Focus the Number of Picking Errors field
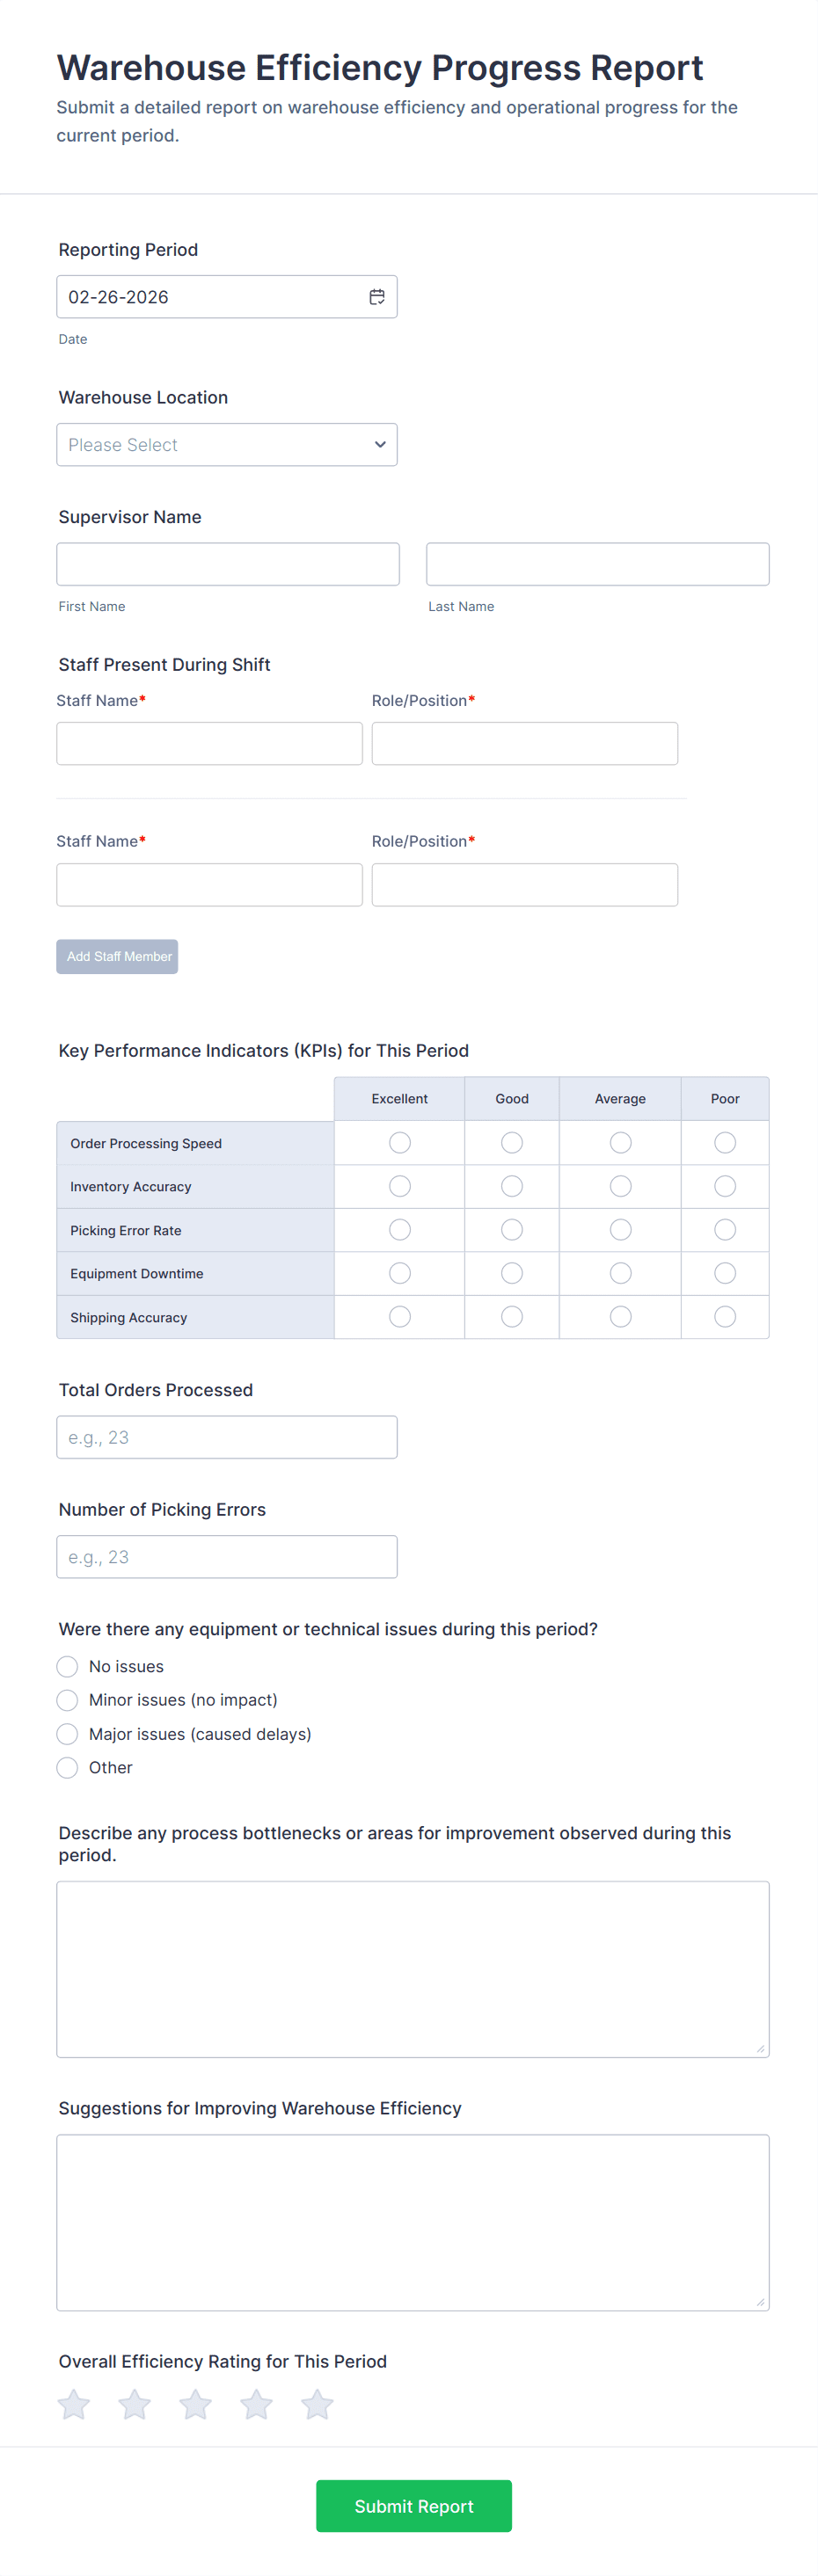Screen dimensions: 818x2576 227,1557
